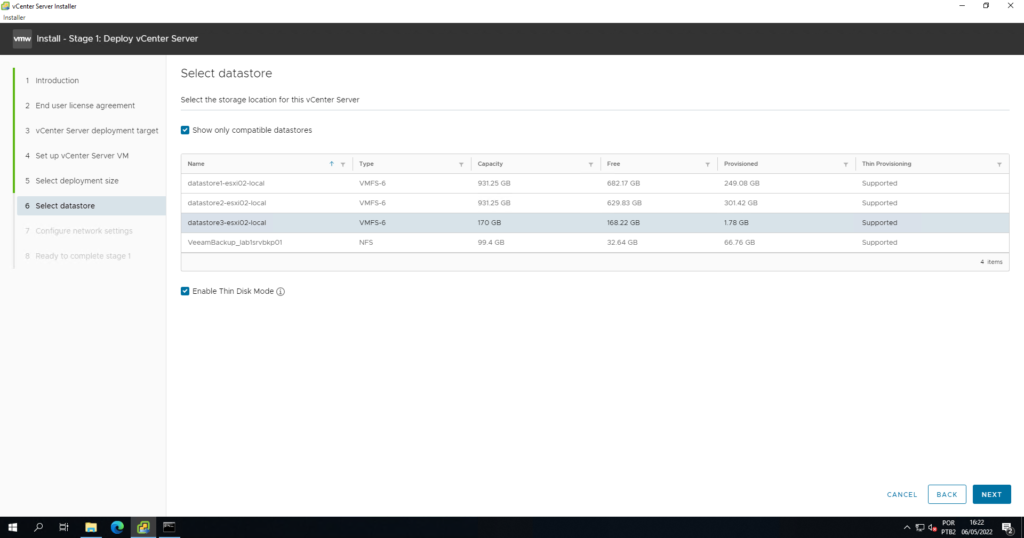Open the Installer menu

(x=14, y=18)
